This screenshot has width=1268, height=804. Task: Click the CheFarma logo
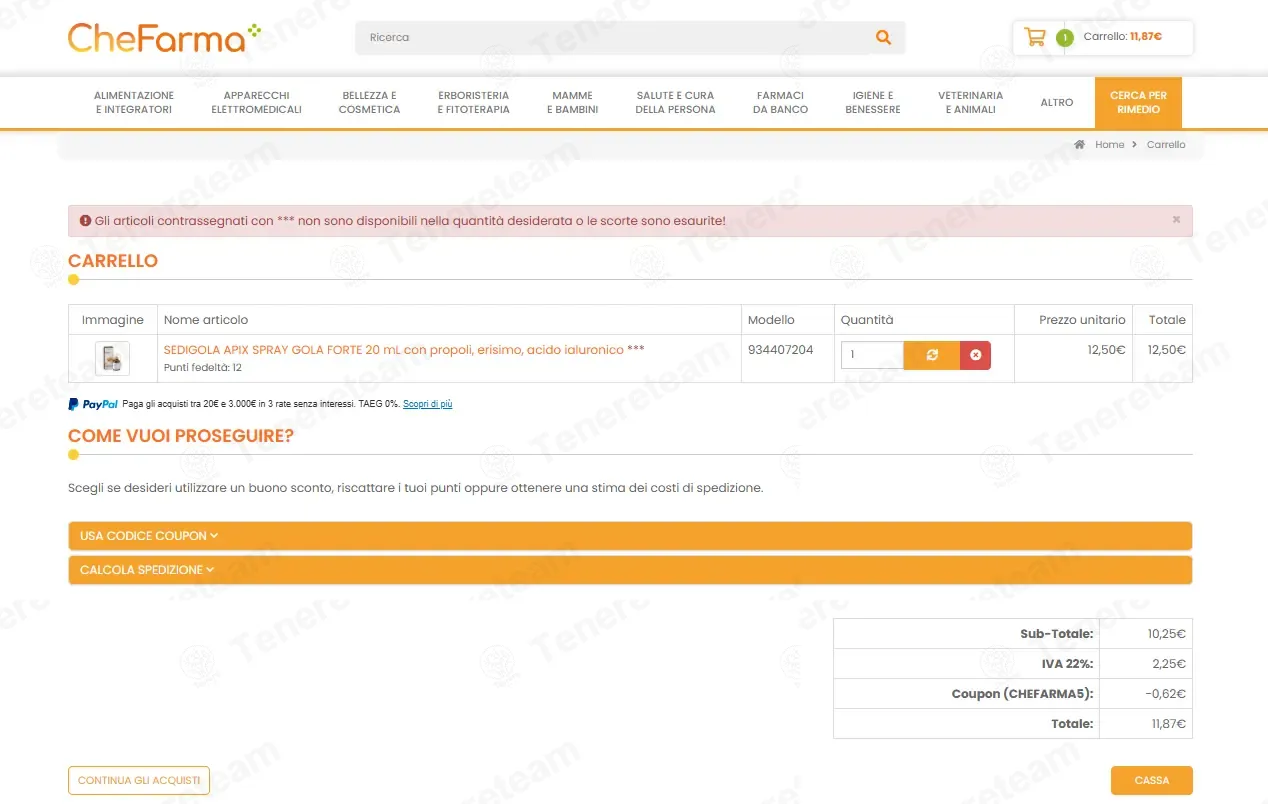(x=164, y=38)
